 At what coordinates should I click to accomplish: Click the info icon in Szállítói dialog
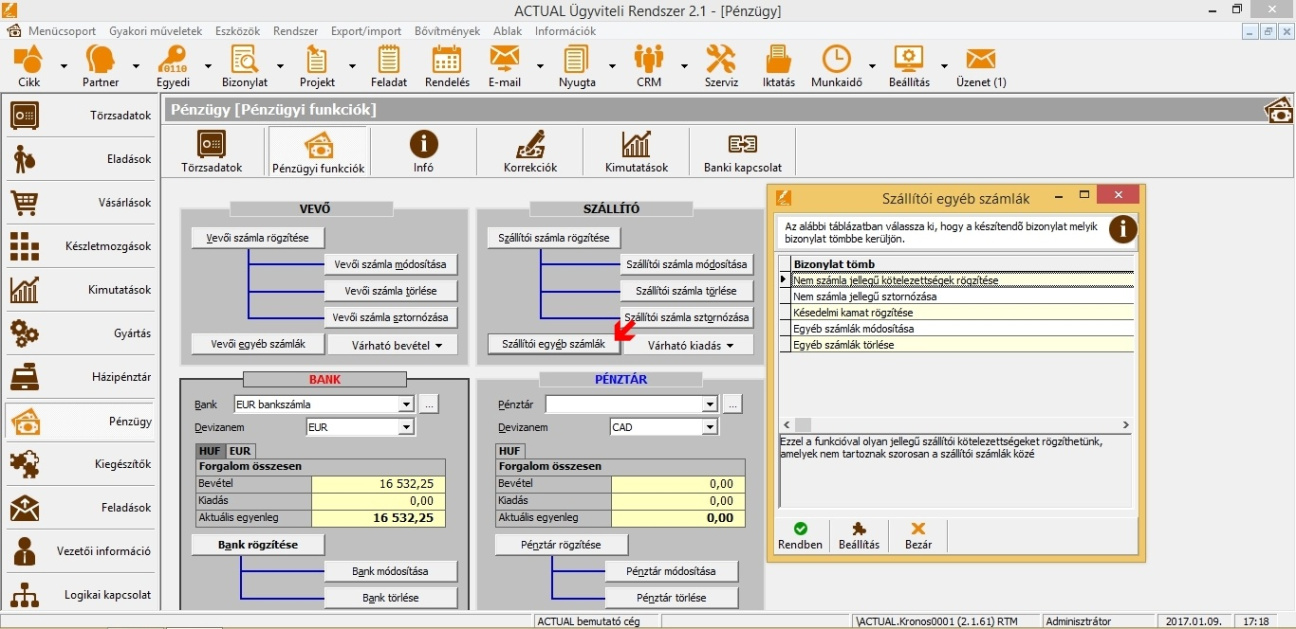coord(1122,229)
